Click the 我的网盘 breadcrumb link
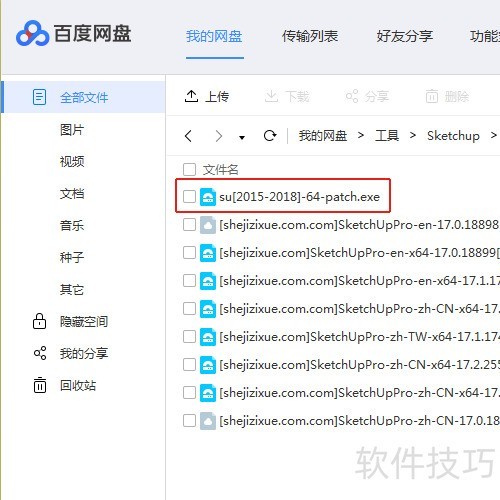 (x=323, y=136)
